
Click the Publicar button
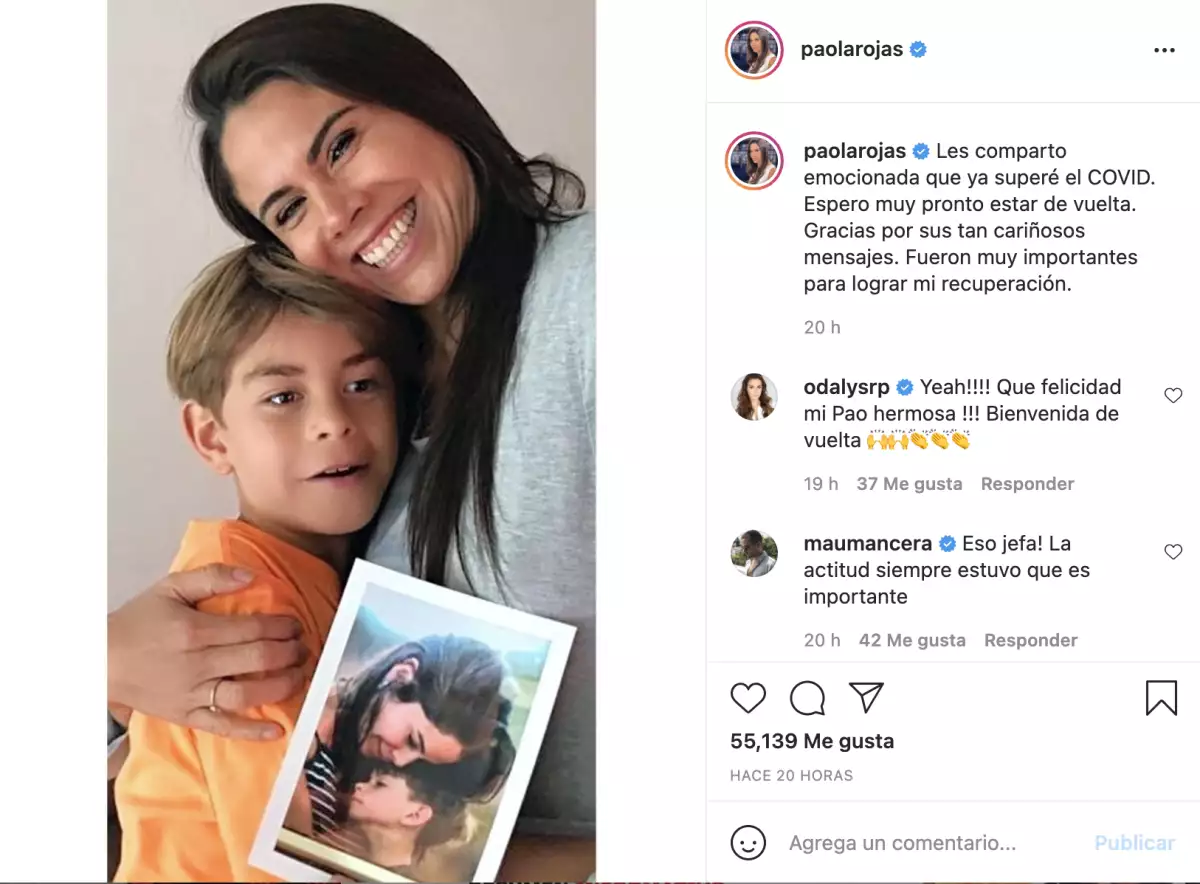pos(1134,843)
